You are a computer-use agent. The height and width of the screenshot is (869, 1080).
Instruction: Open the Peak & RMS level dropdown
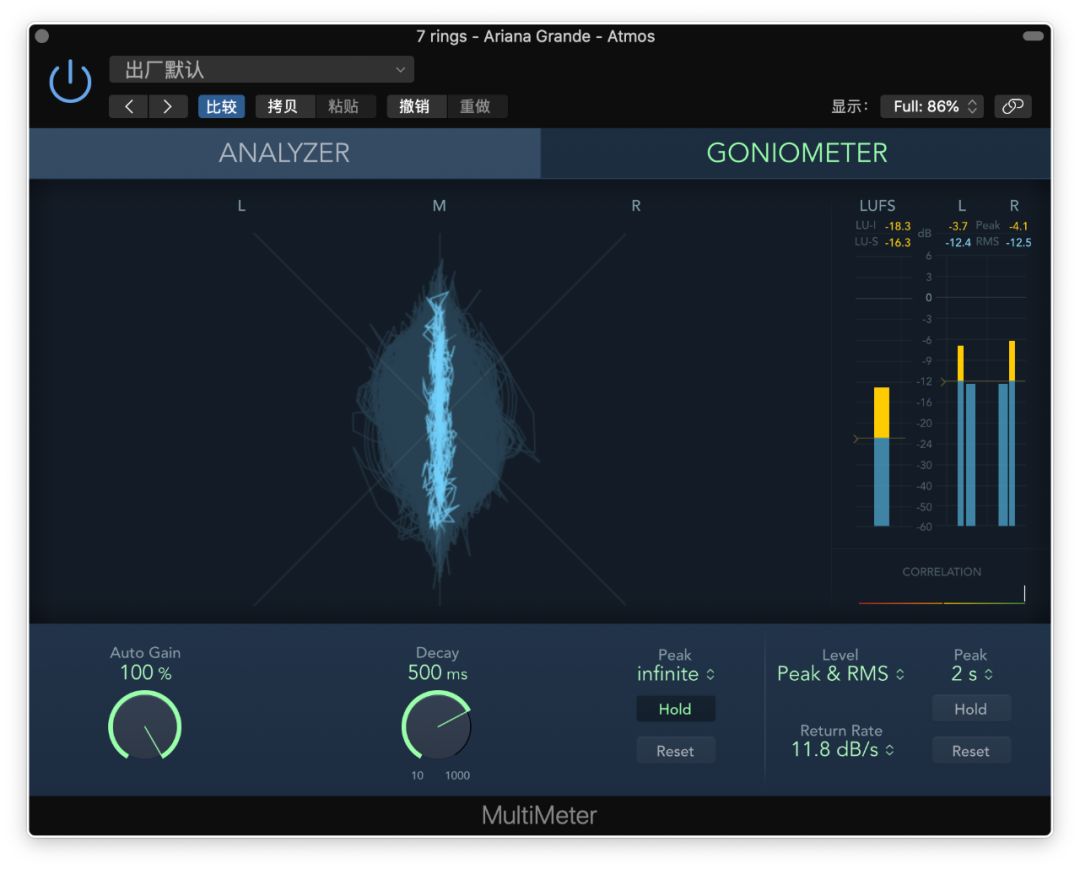(840, 674)
